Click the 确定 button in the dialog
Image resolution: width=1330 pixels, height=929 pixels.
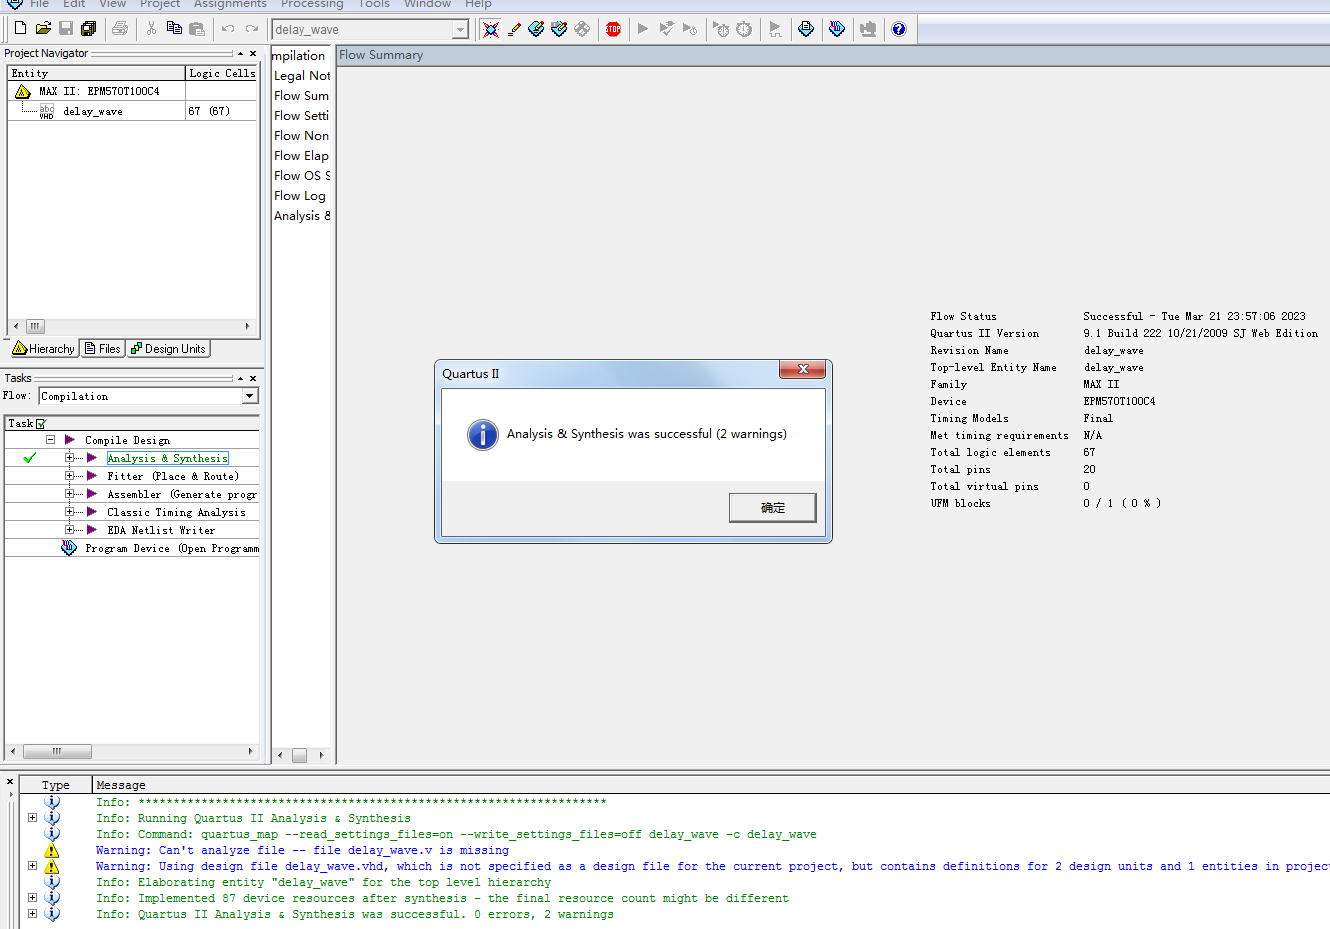pyautogui.click(x=772, y=508)
